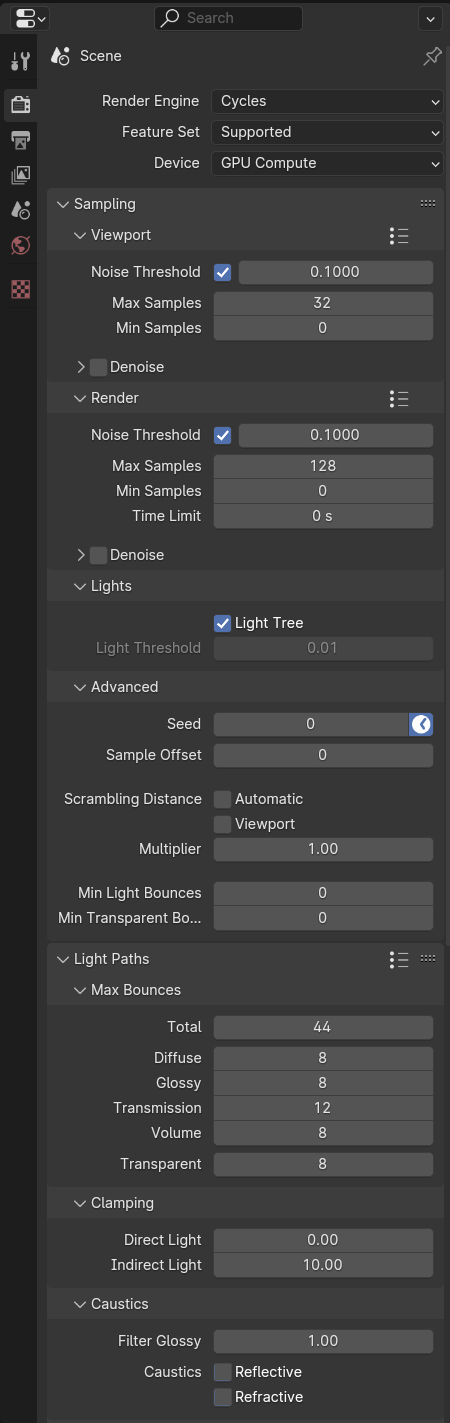This screenshot has height=1423, width=450.
Task: Open the Tool properties tab
Action: tap(20, 61)
